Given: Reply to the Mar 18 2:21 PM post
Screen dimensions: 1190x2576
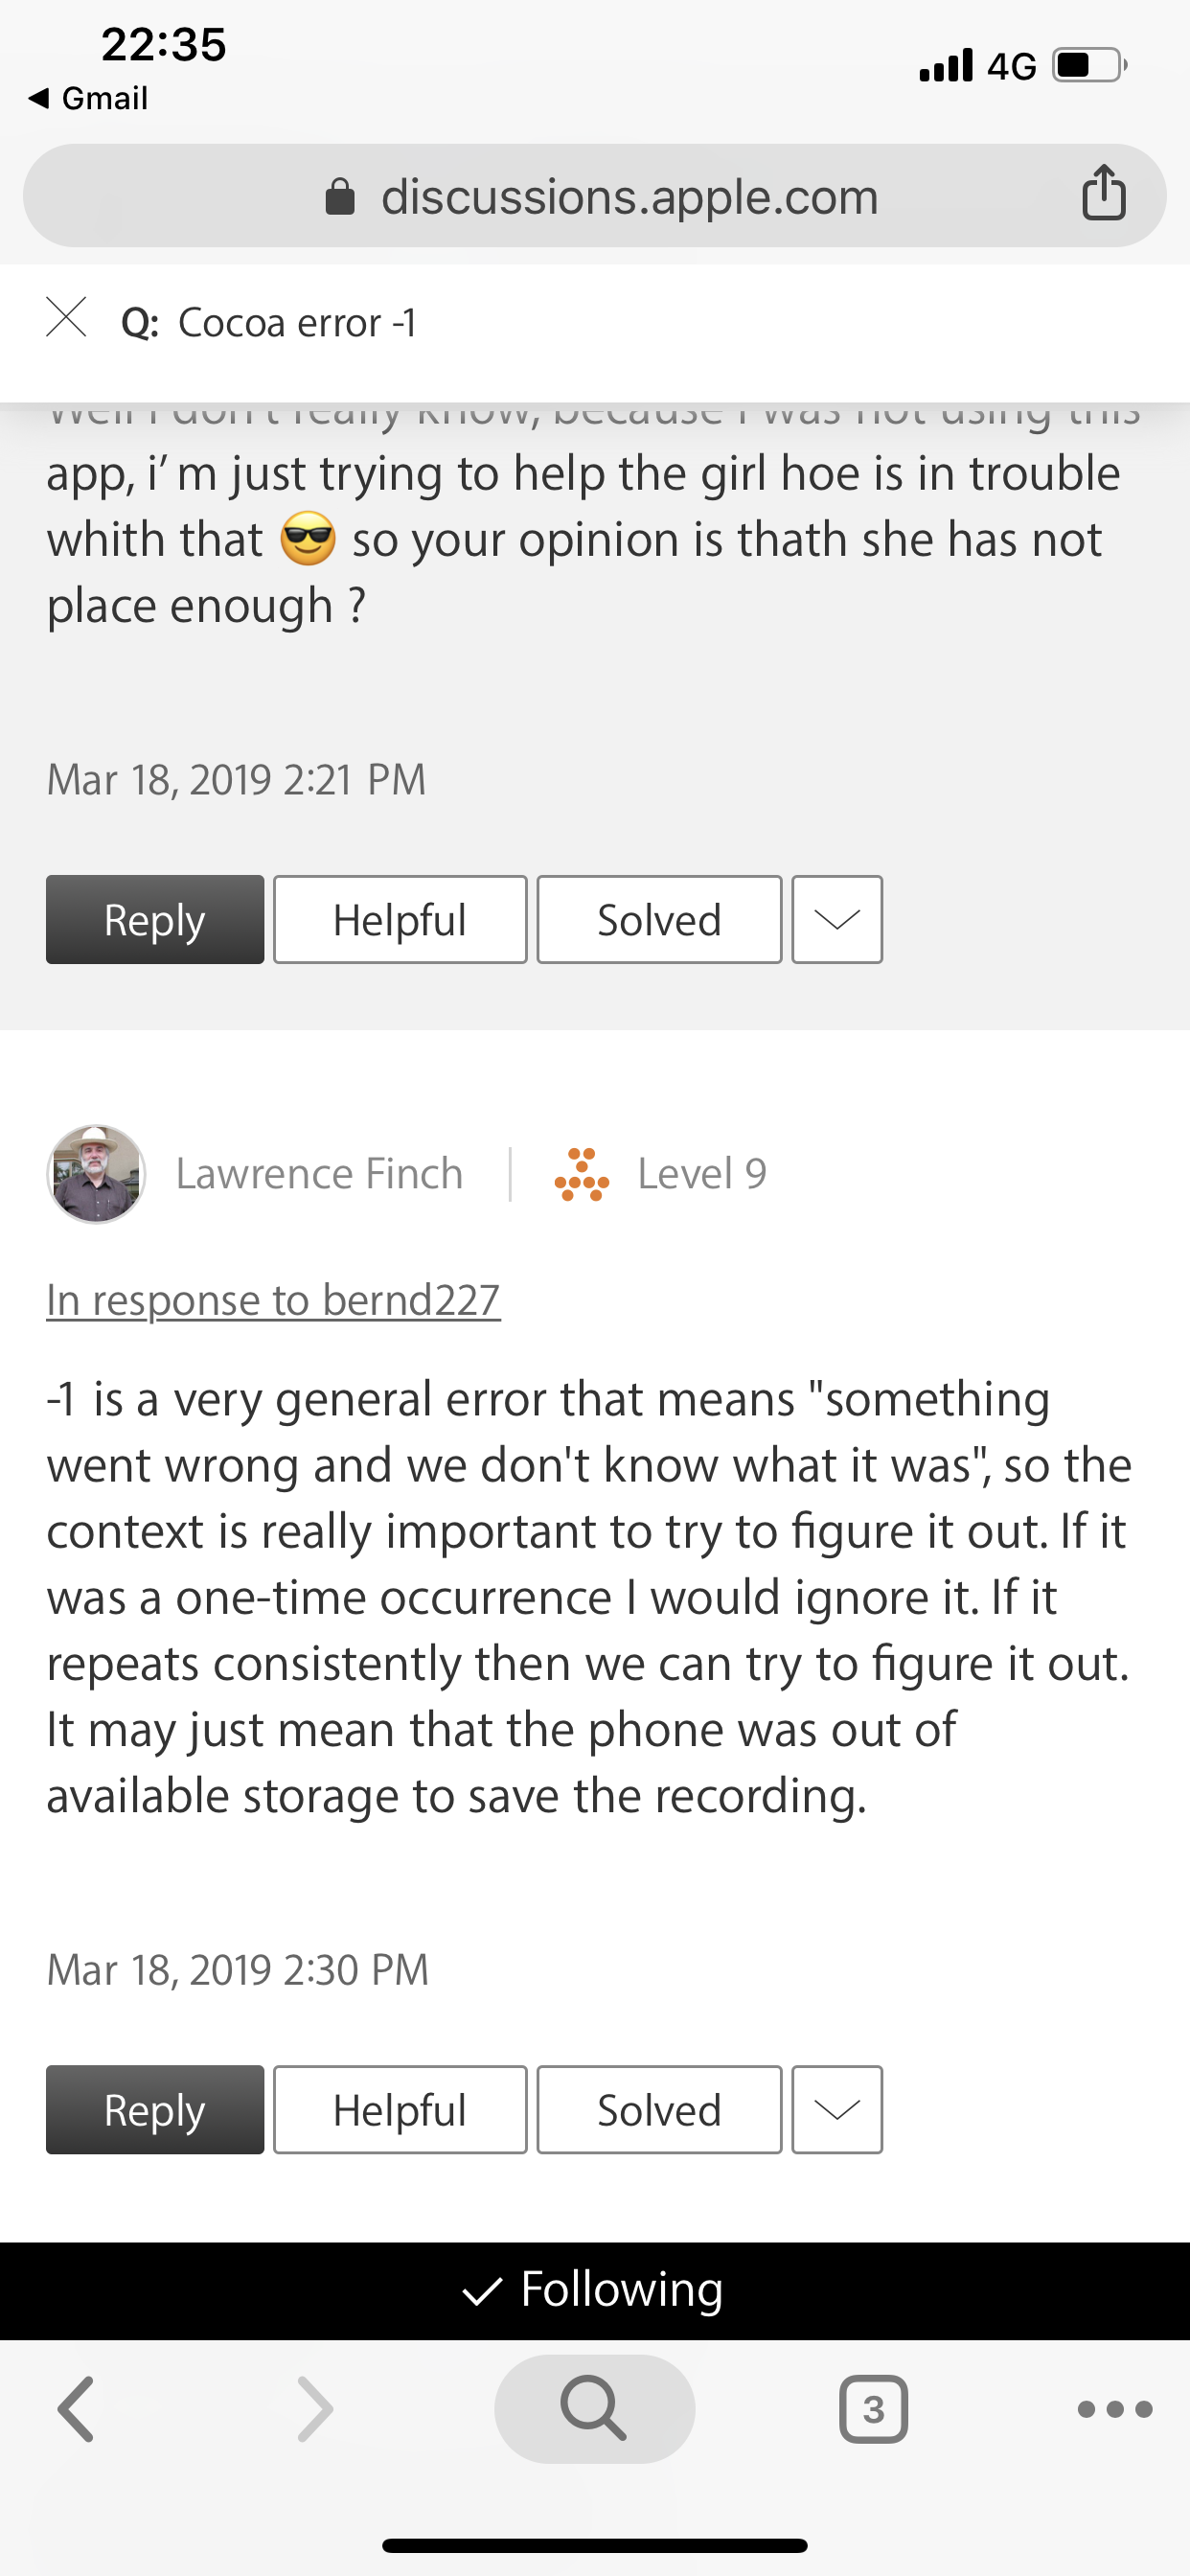Looking at the screenshot, I should (x=155, y=920).
